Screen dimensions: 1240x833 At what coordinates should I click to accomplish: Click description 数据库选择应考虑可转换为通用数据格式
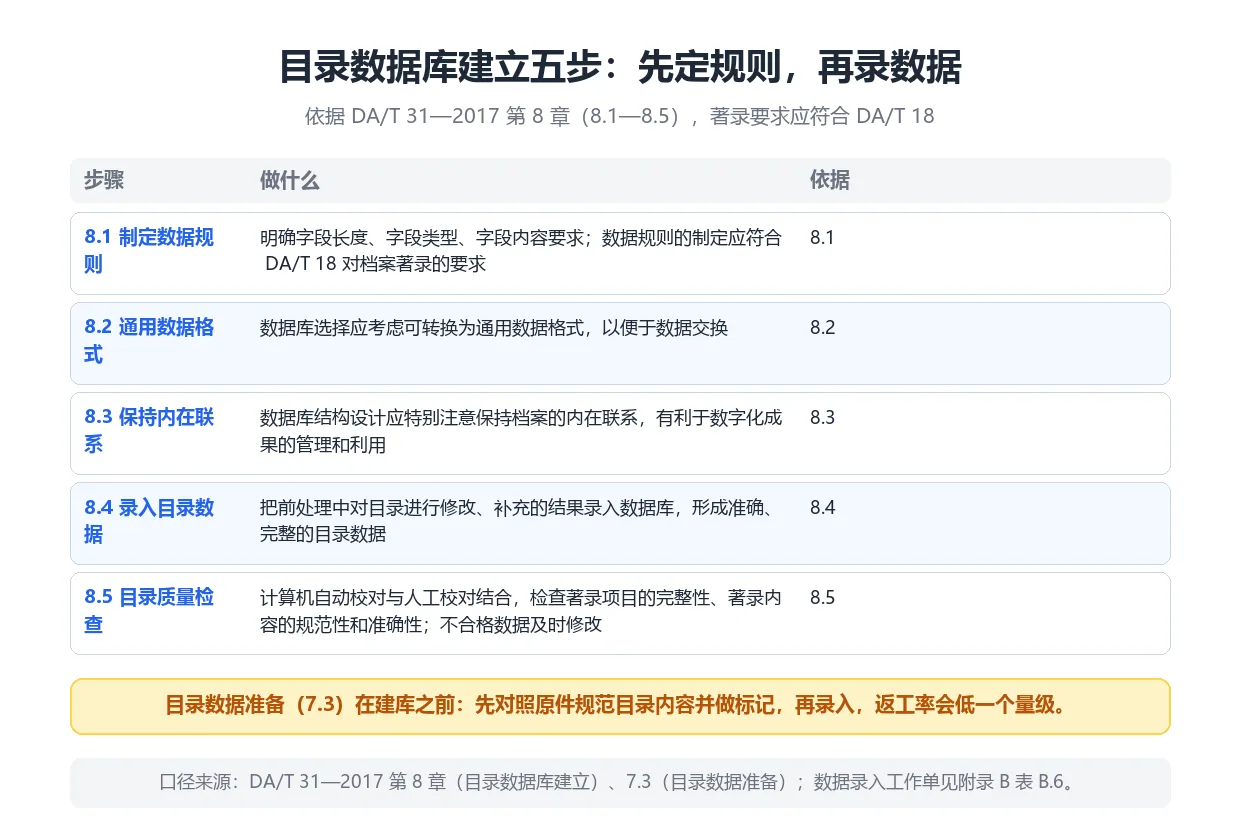(x=494, y=328)
